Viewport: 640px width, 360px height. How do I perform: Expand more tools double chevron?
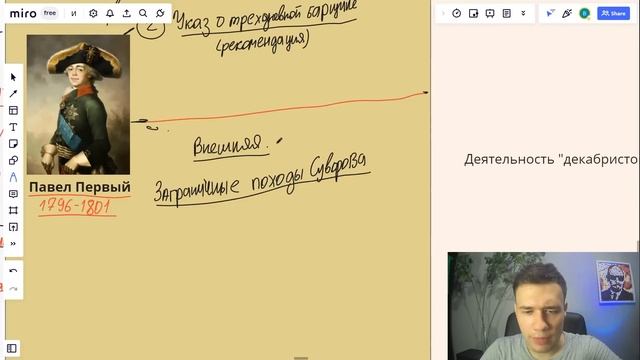(13, 244)
